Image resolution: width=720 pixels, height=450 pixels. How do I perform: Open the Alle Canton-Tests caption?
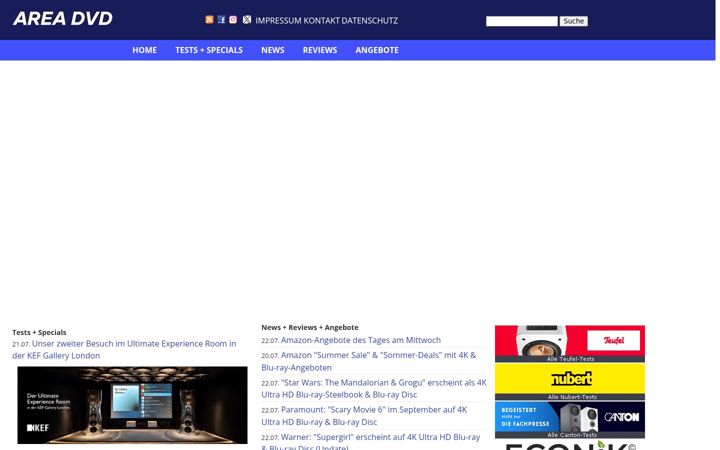[572, 435]
